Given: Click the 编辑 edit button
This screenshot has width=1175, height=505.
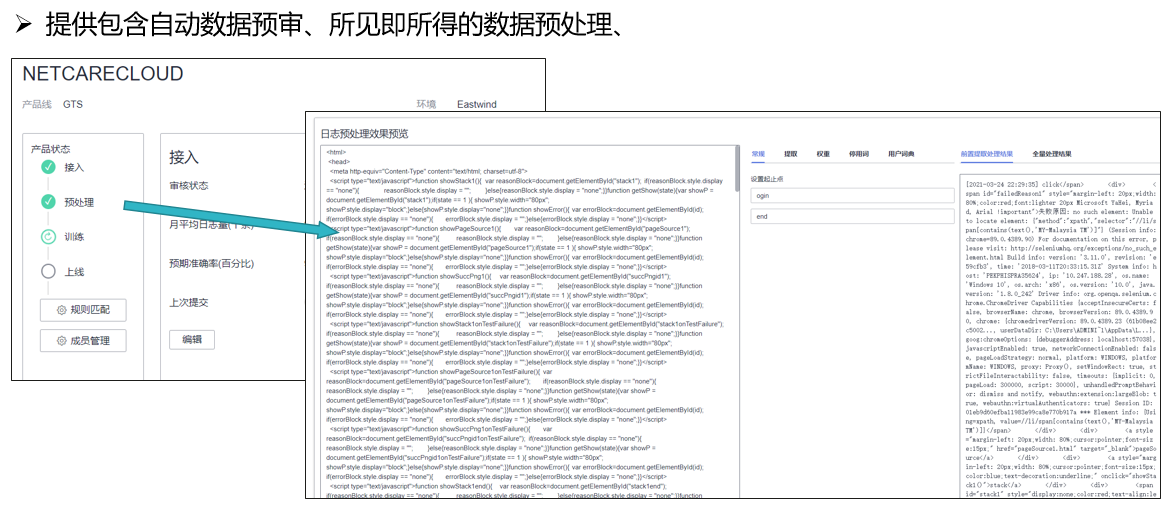Looking at the screenshot, I should point(192,339).
